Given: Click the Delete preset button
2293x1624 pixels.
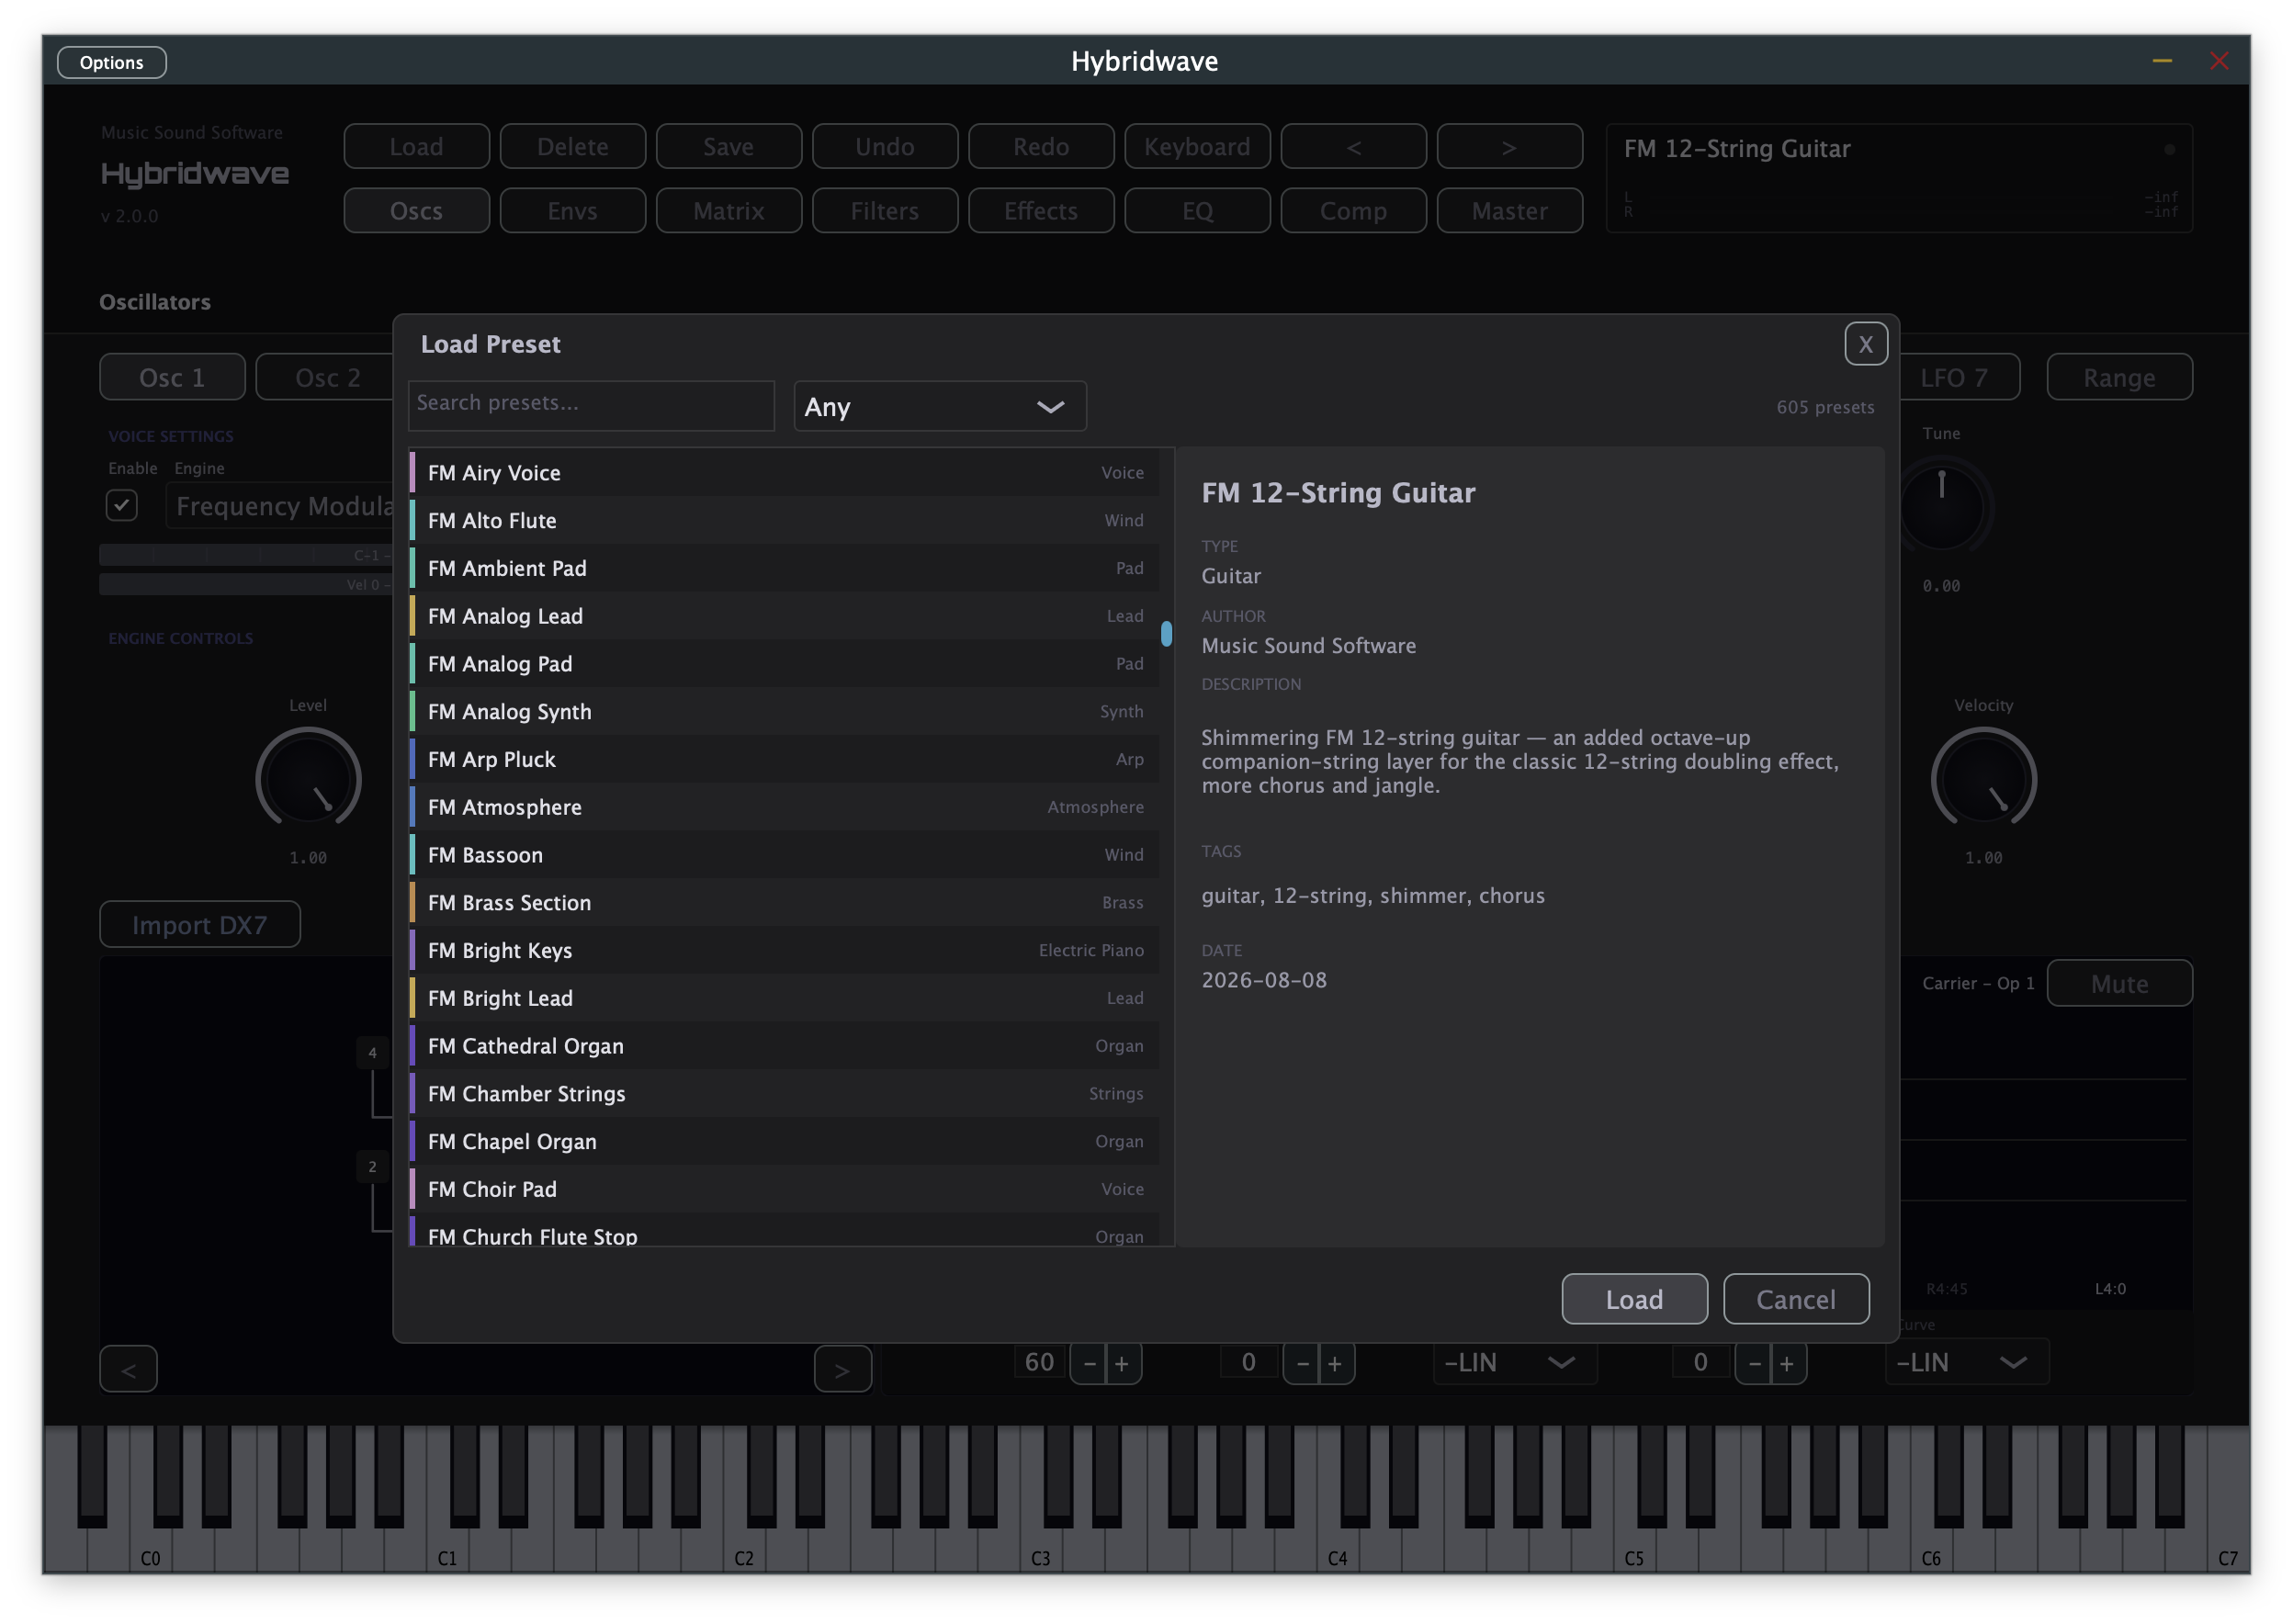Looking at the screenshot, I should (x=573, y=147).
